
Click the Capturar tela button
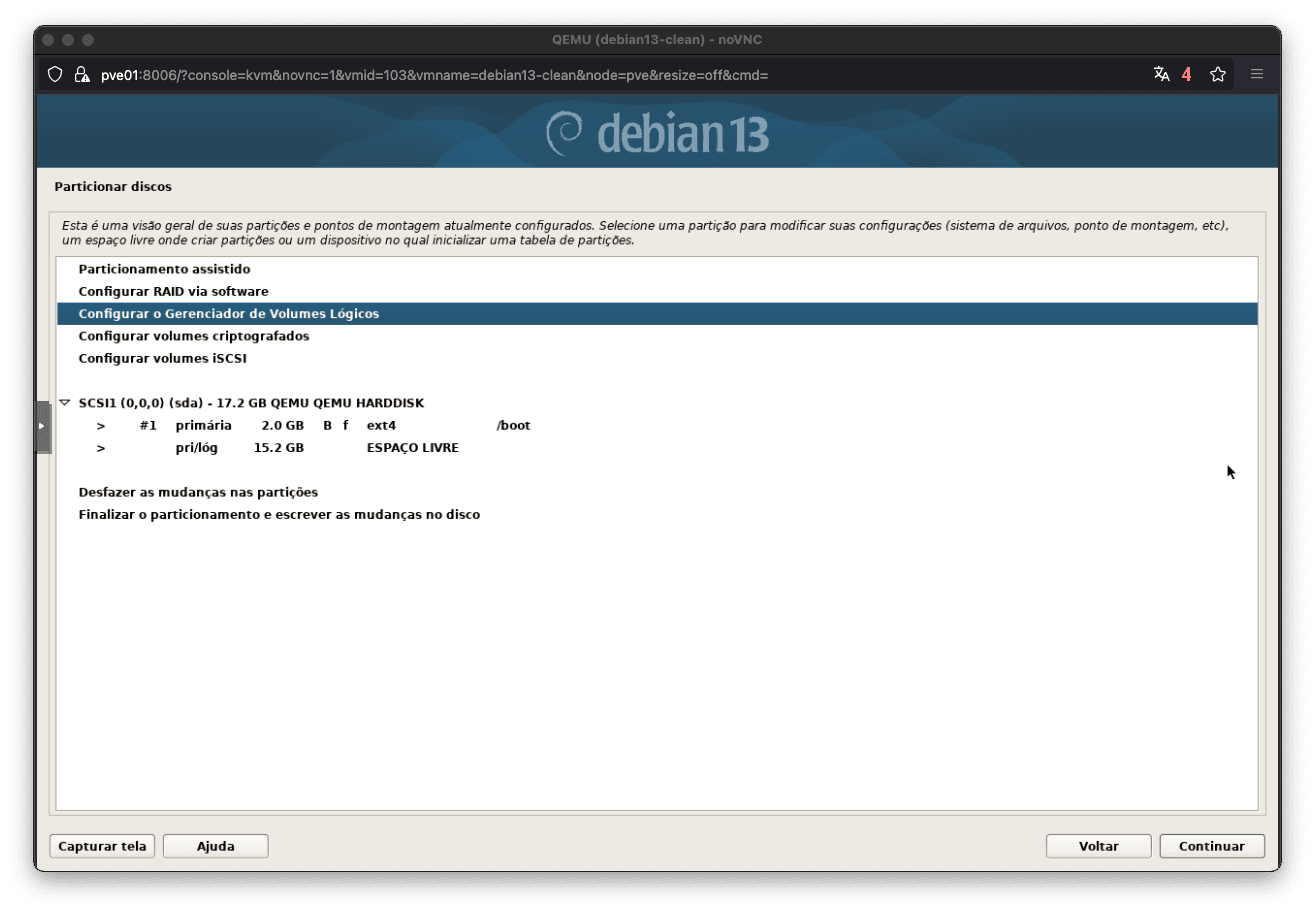(x=102, y=846)
